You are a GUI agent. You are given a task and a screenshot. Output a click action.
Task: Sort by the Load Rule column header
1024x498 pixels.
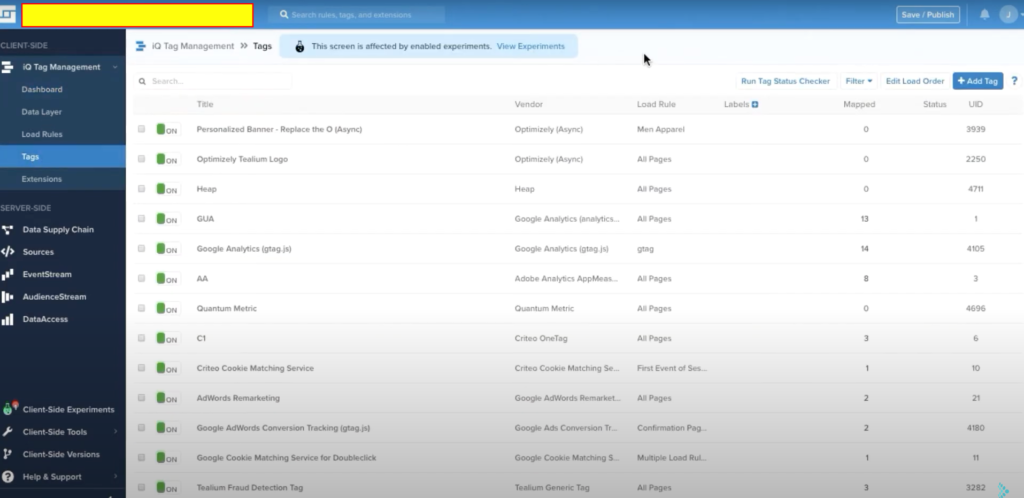[656, 104]
